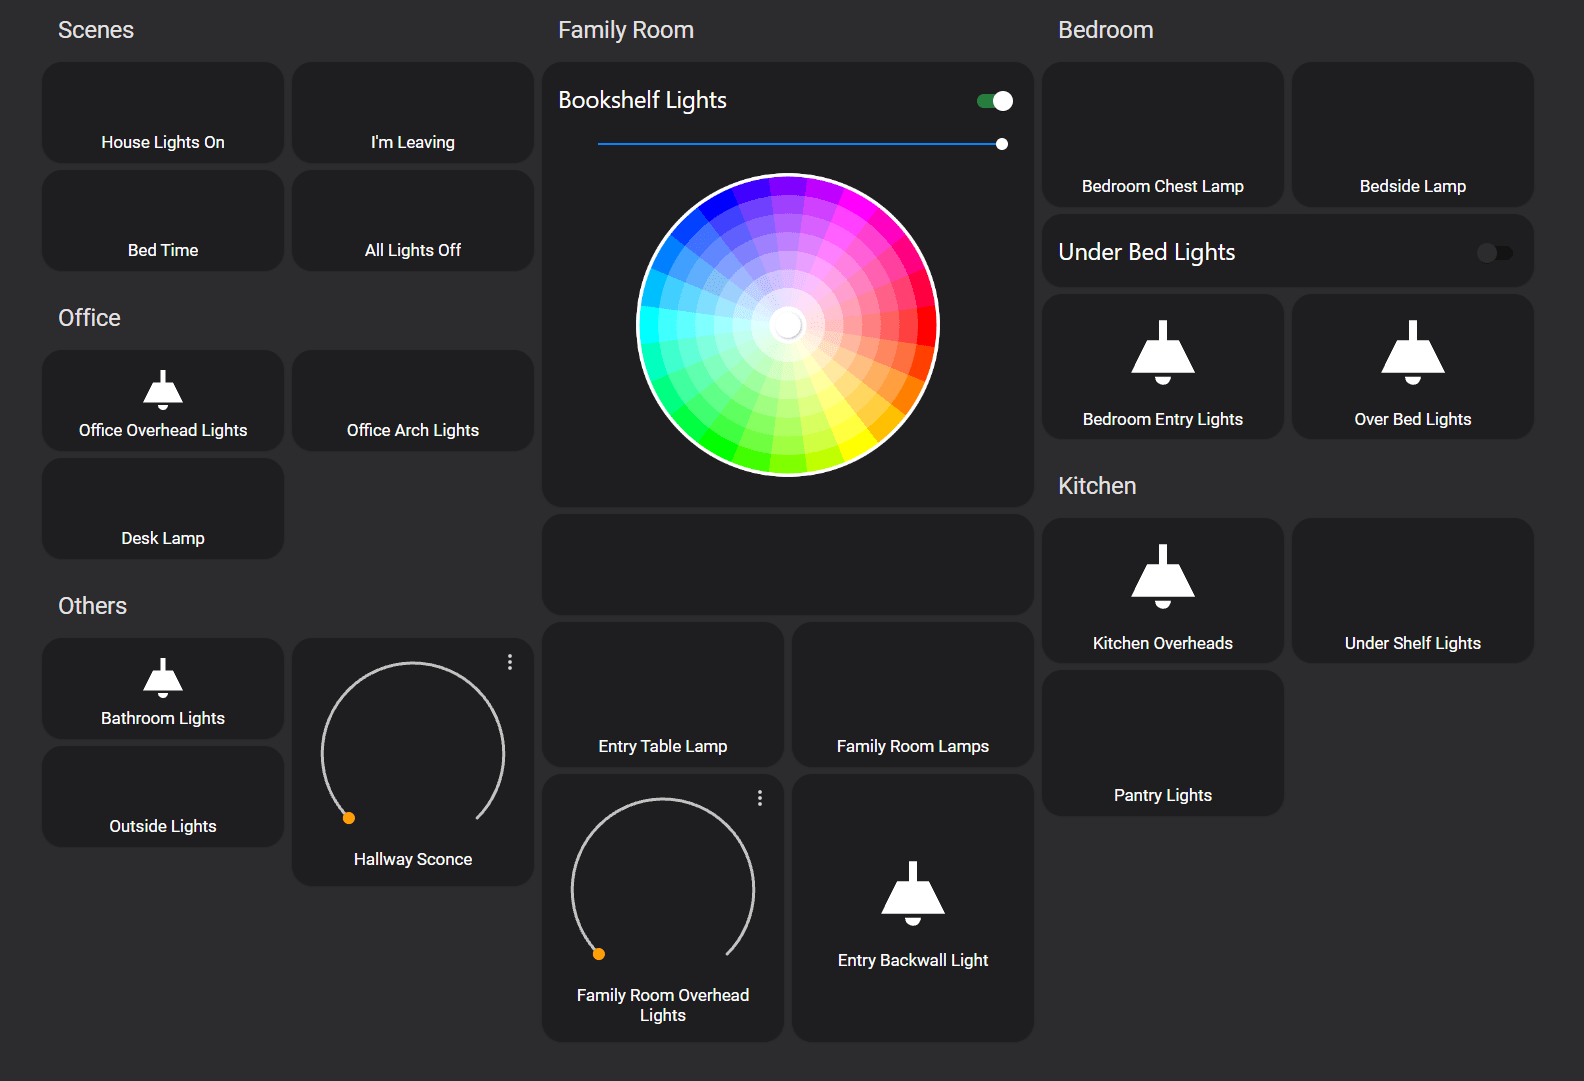Trigger the I'm Leaving scene
This screenshot has height=1081, width=1584.
coord(413,113)
